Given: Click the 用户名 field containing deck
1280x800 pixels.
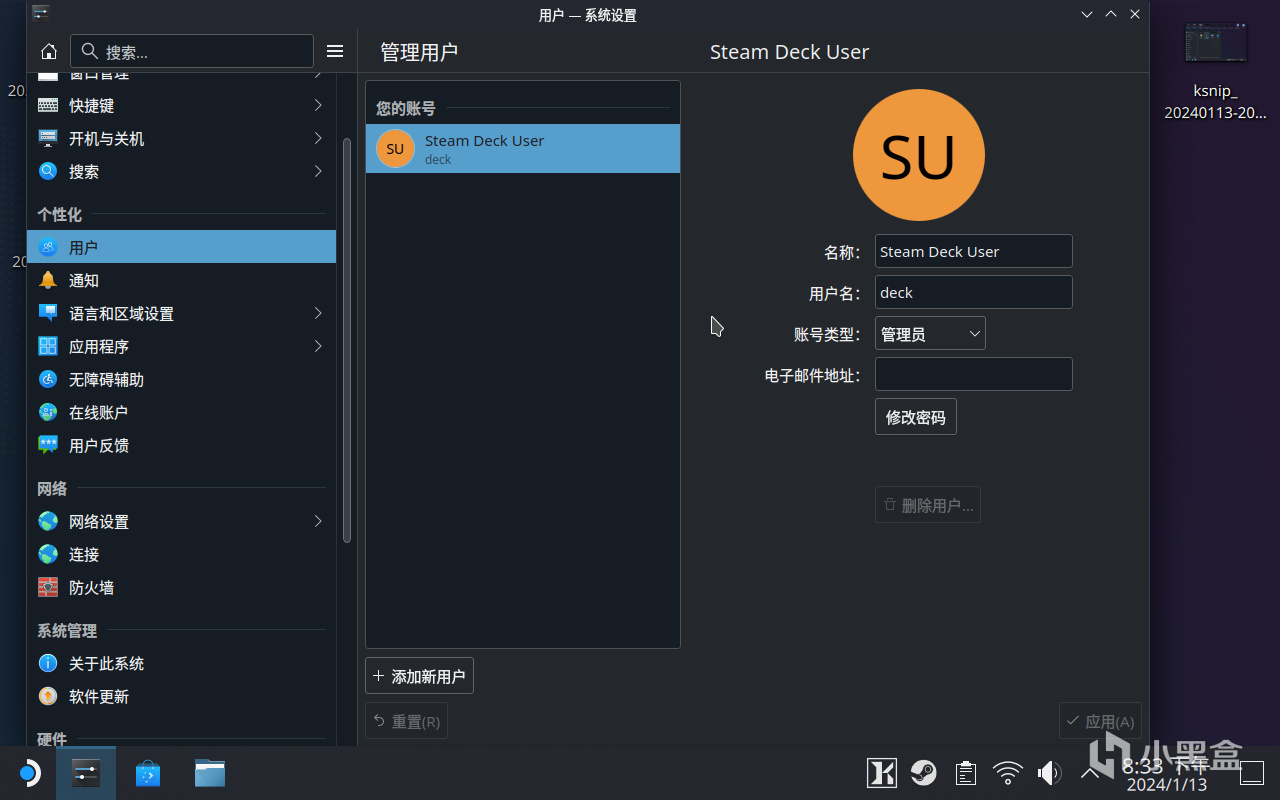Looking at the screenshot, I should (x=974, y=292).
